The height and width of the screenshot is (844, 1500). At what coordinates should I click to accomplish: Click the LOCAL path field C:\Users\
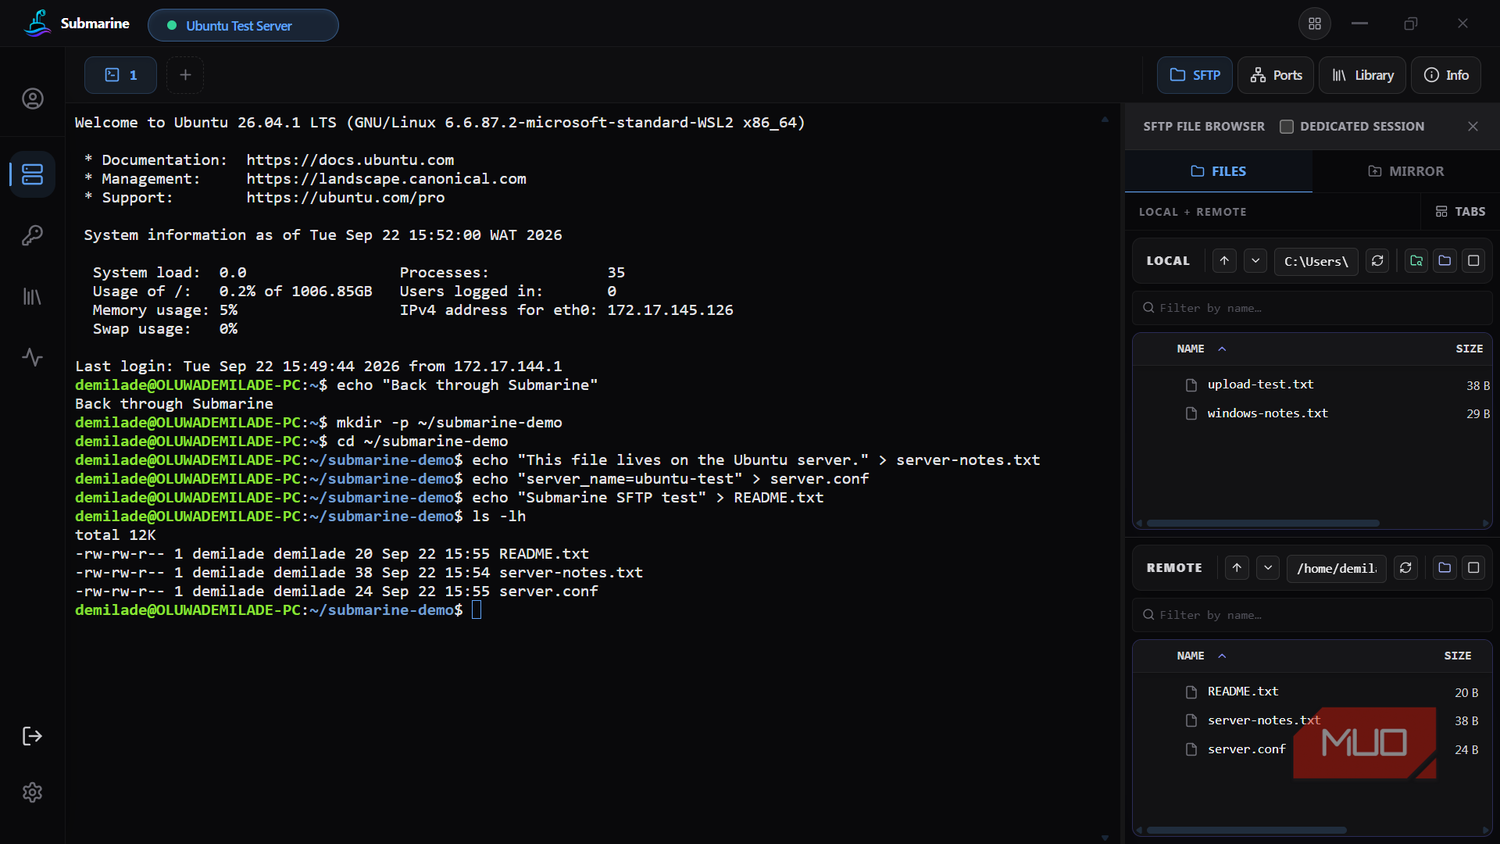tap(1316, 261)
